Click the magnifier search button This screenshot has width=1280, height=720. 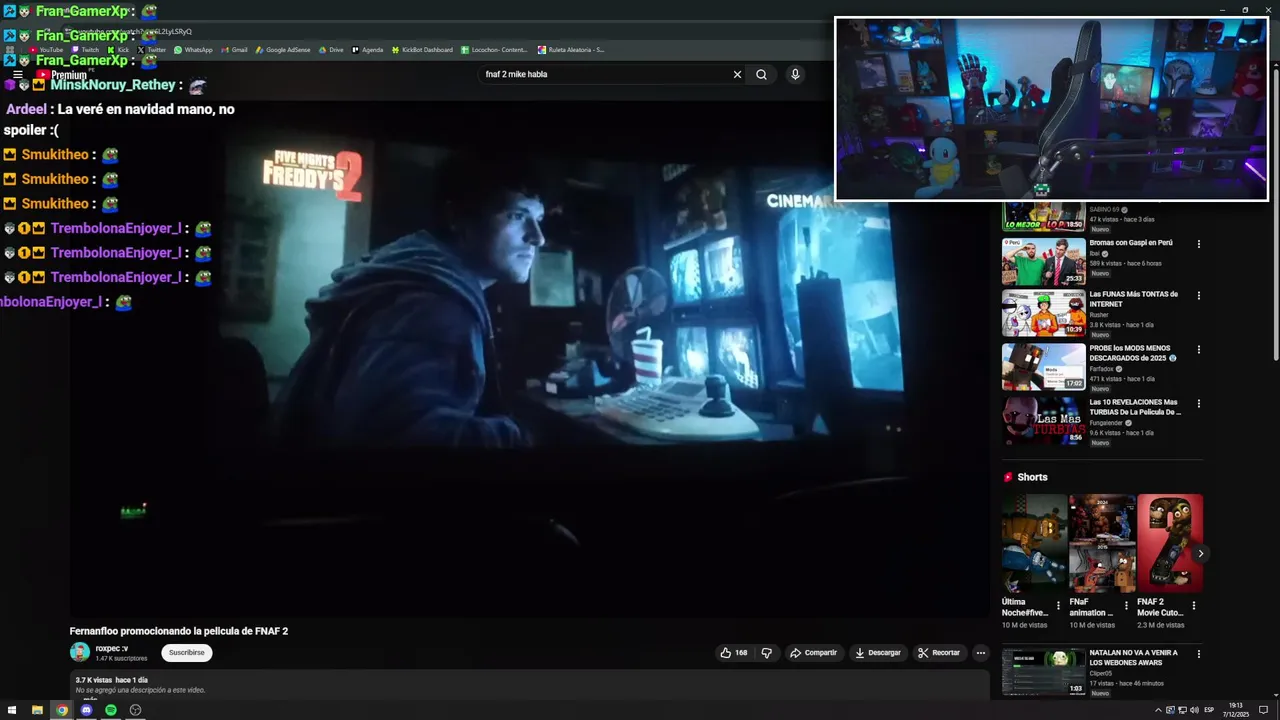click(761, 74)
